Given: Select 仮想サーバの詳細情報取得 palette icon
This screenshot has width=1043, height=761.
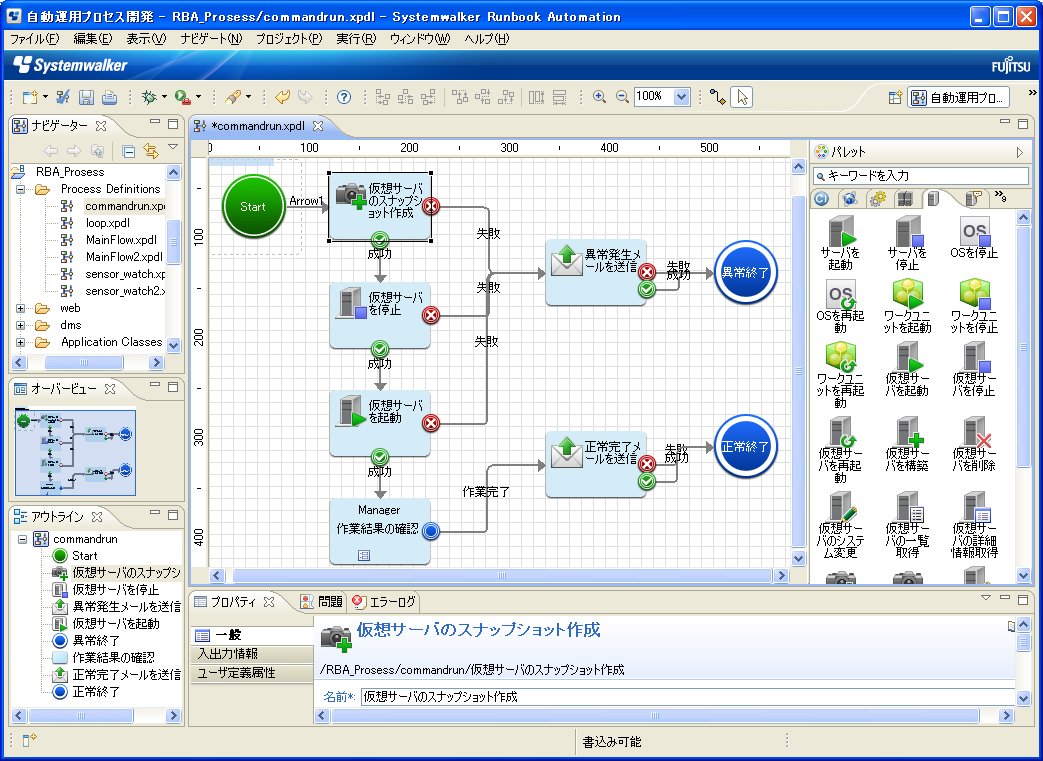Looking at the screenshot, I should [974, 526].
